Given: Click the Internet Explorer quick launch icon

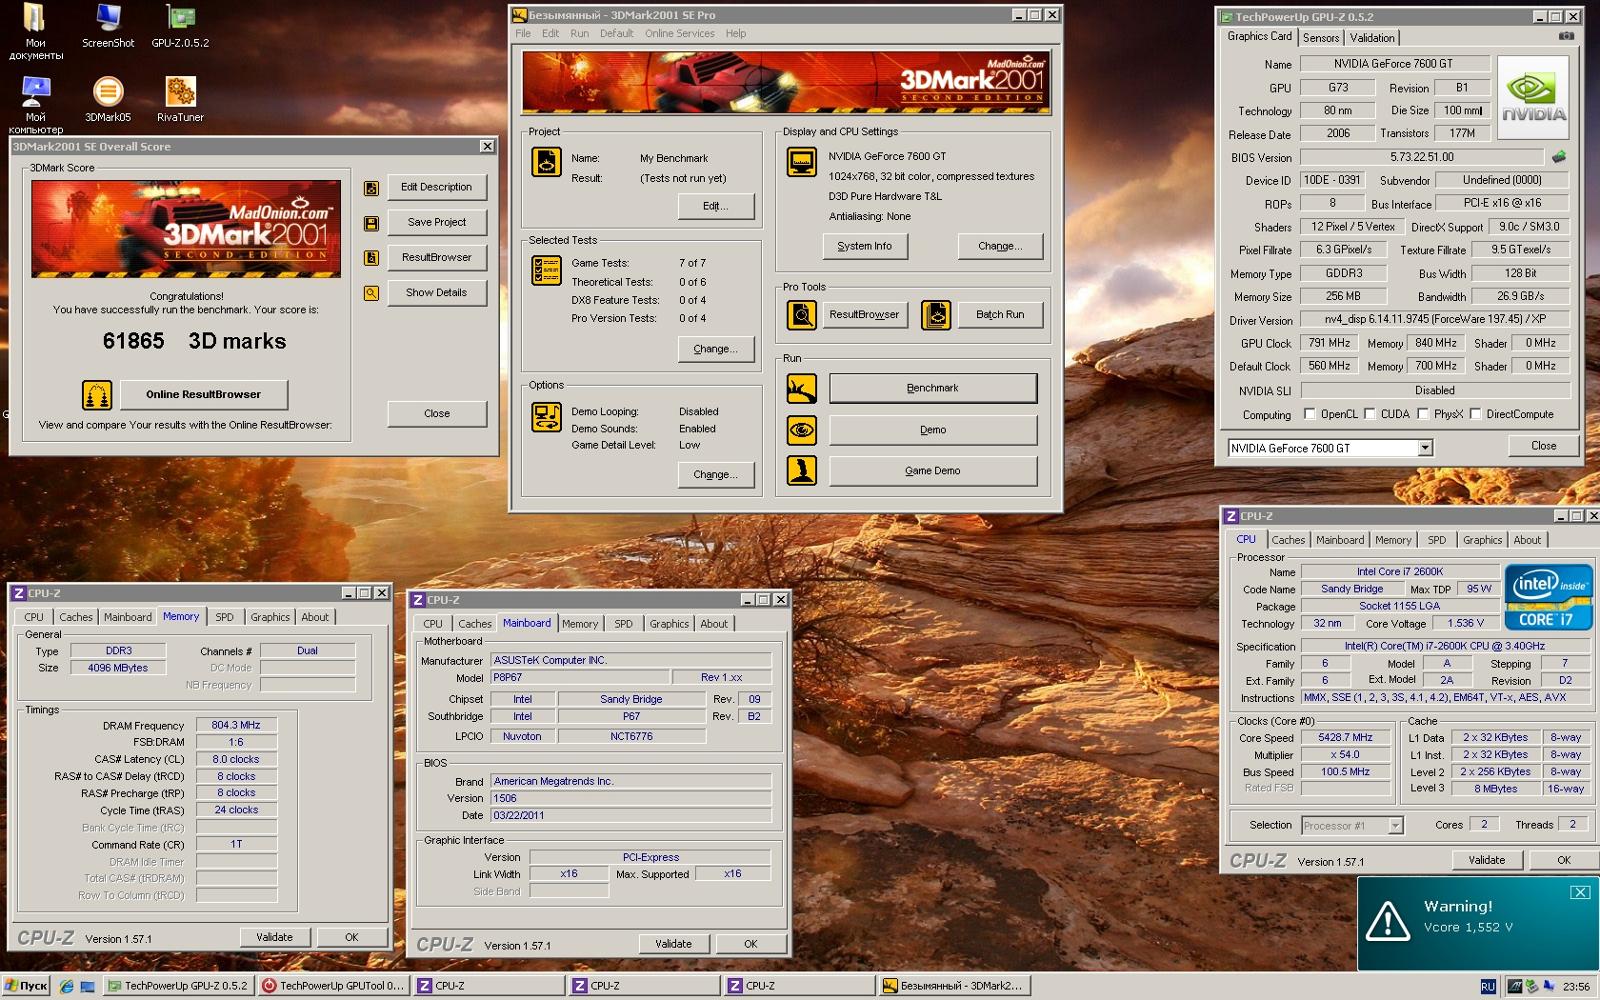Looking at the screenshot, I should pyautogui.click(x=66, y=986).
